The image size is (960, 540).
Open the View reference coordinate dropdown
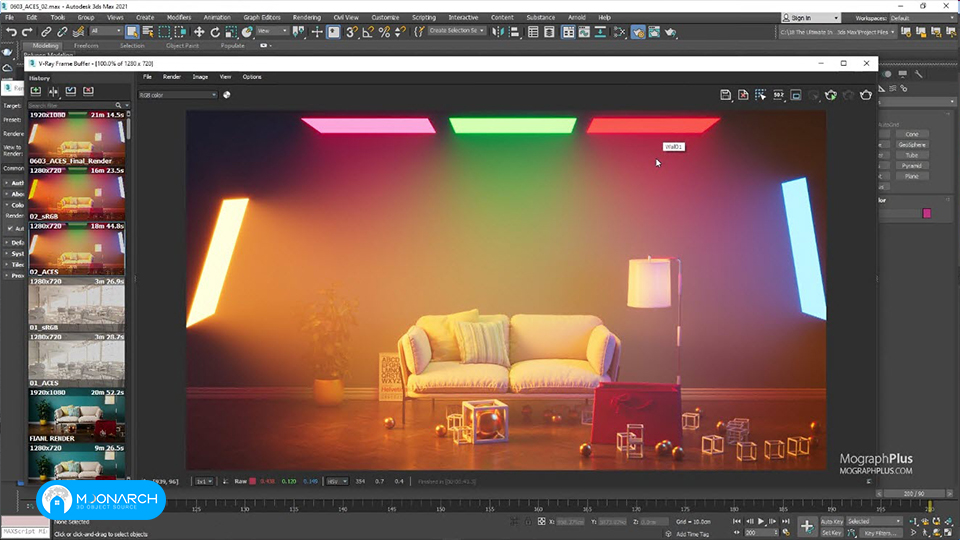tap(272, 31)
